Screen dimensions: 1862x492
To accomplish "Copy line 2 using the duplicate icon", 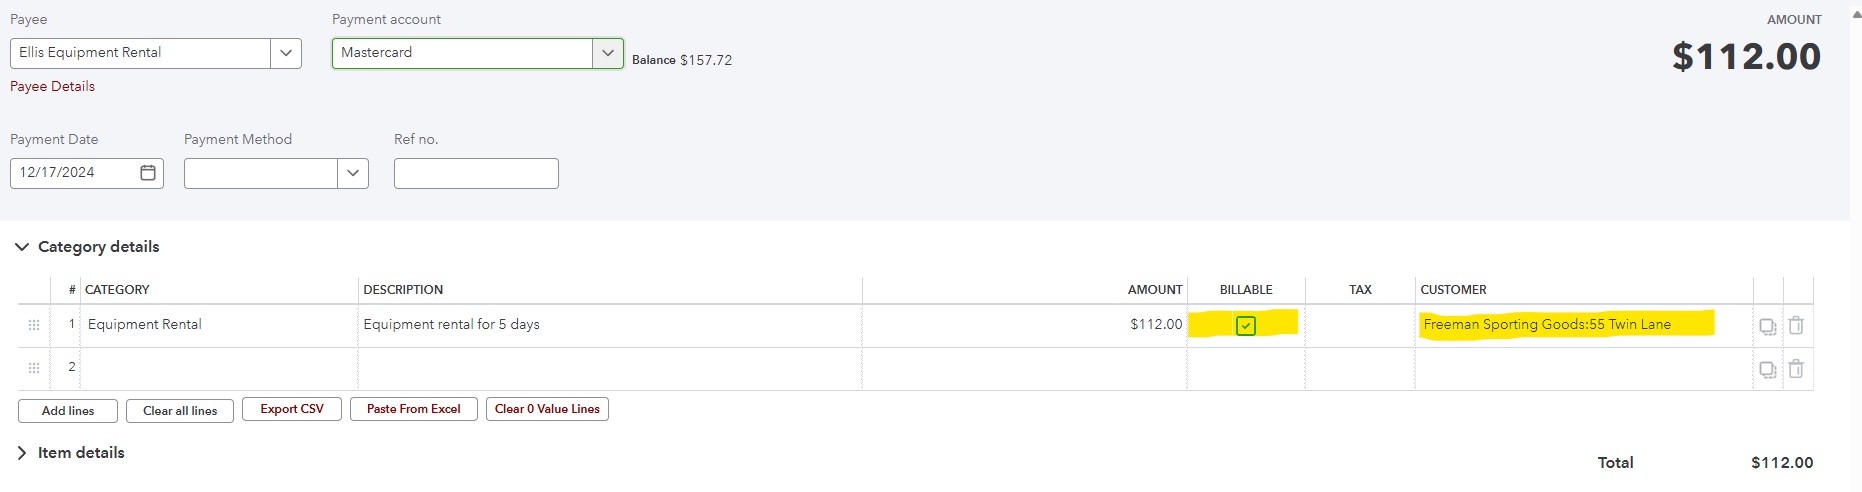I will pyautogui.click(x=1768, y=369).
